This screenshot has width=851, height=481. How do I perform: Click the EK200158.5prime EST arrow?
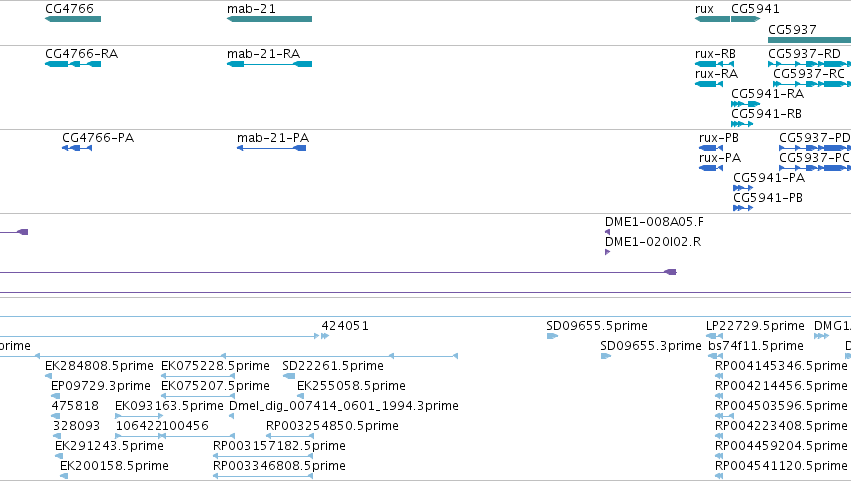(63, 477)
